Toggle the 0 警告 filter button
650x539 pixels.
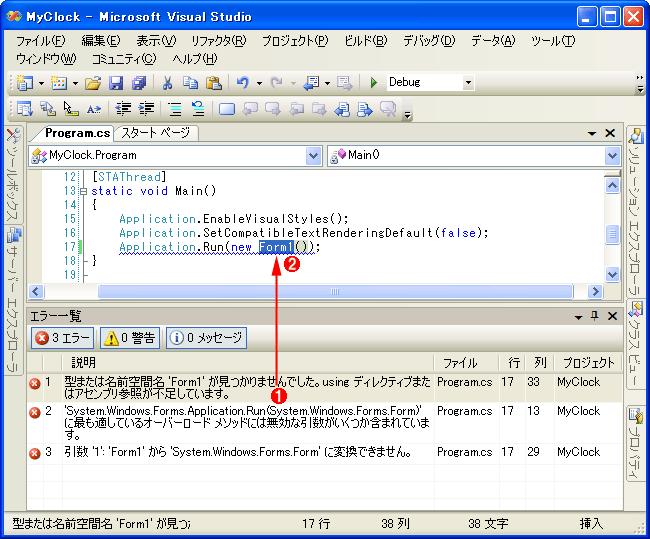click(x=130, y=338)
